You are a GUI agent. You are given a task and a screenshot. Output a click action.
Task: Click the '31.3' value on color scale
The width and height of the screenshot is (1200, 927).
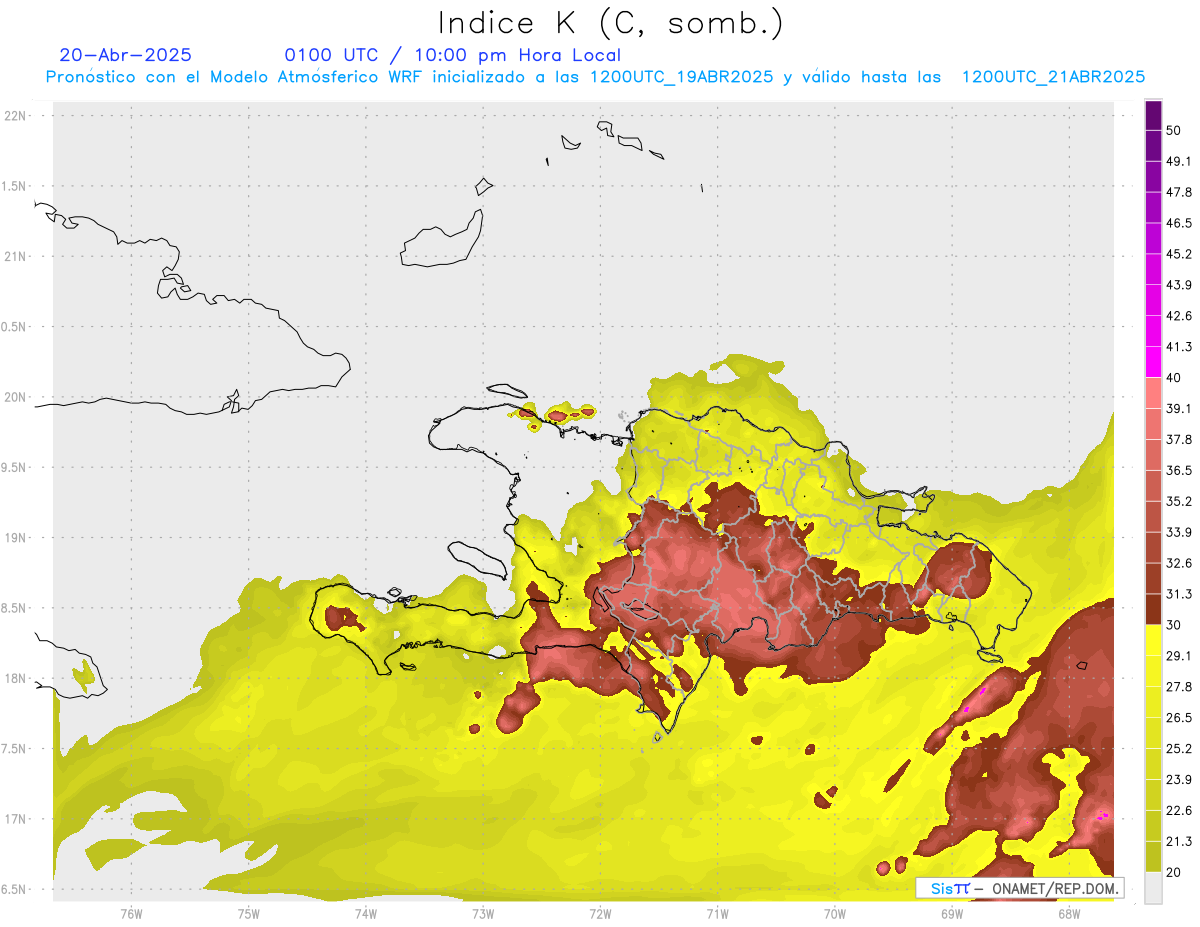1178,594
